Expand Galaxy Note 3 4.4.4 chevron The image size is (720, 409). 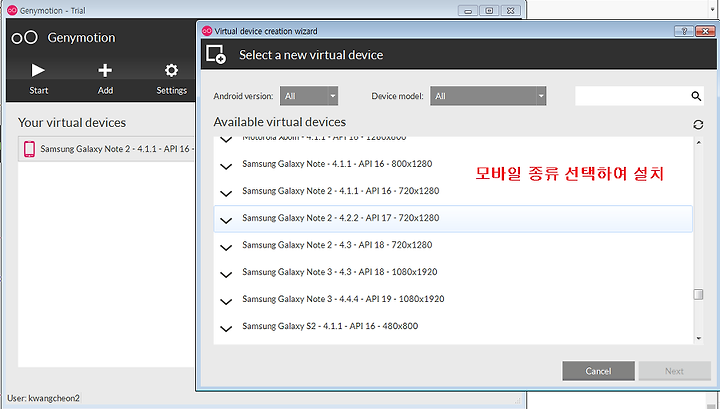tap(226, 302)
